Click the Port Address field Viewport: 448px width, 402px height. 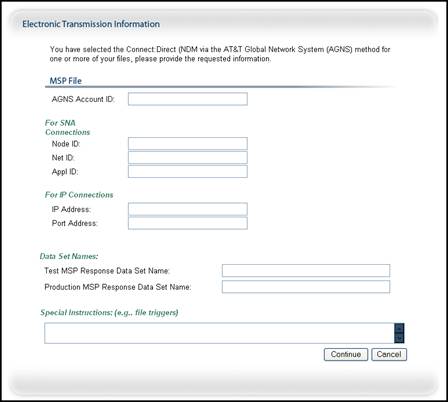(x=188, y=223)
